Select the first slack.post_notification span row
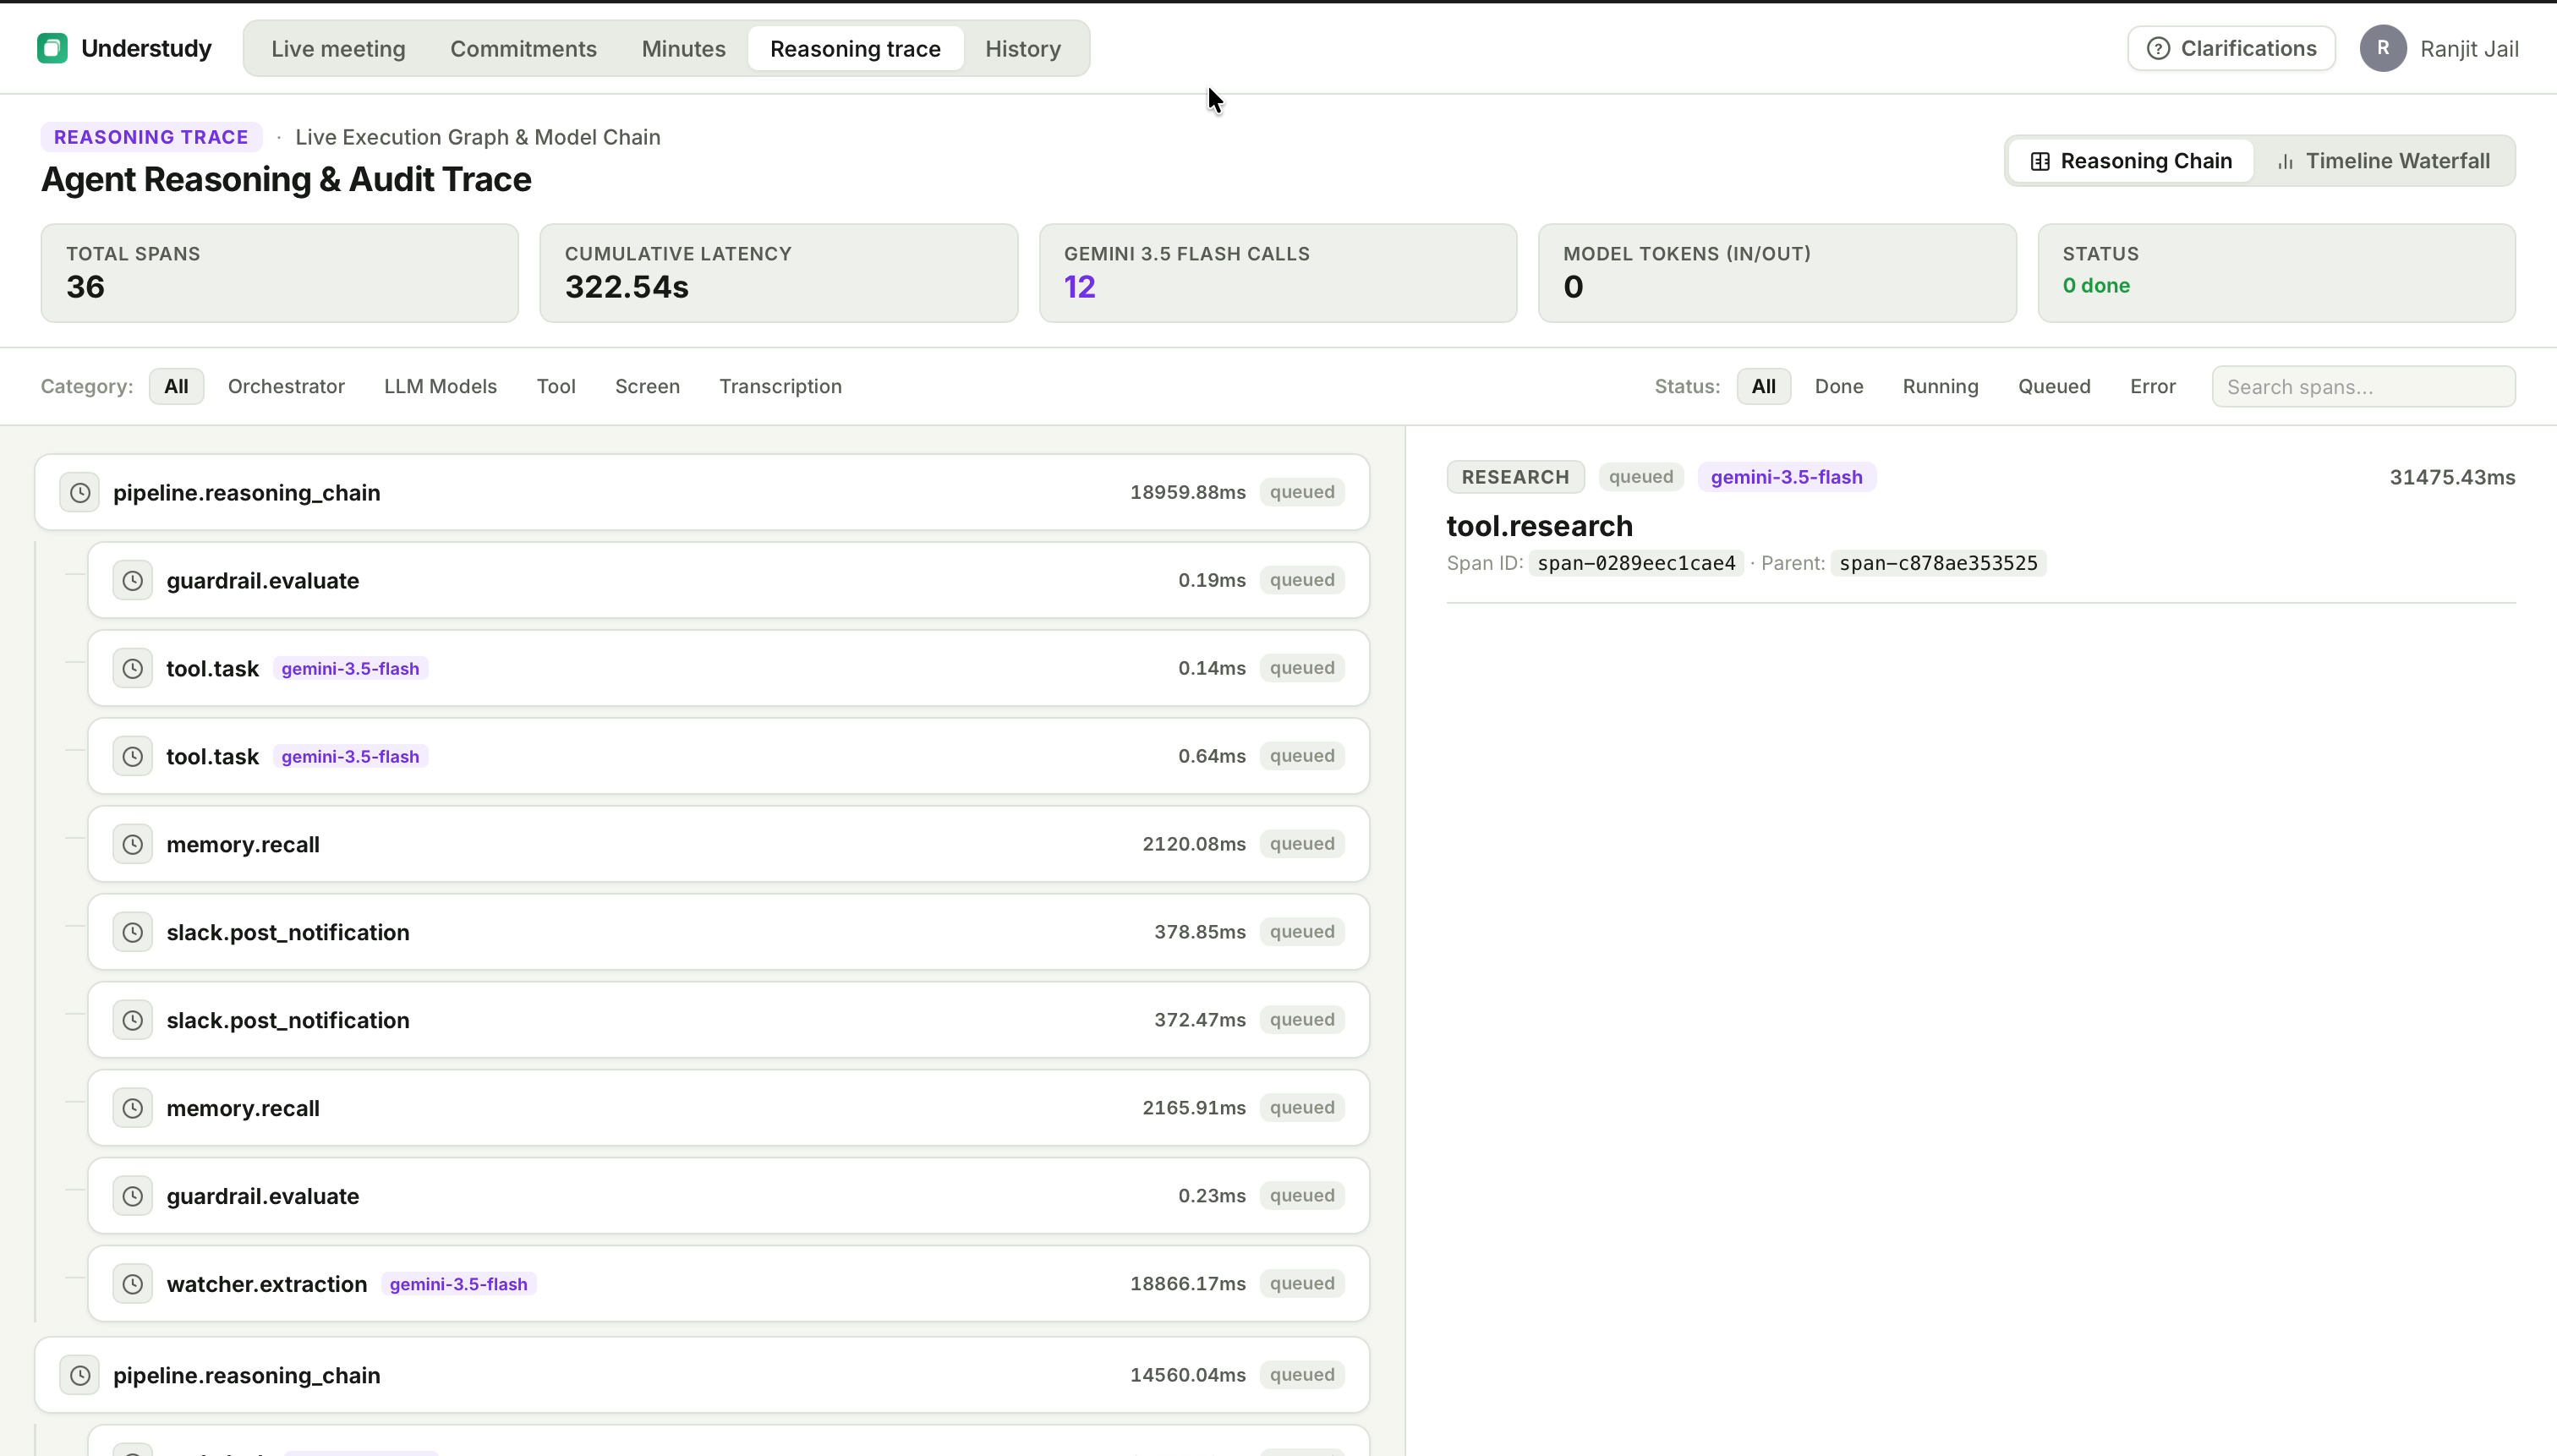This screenshot has height=1456, width=2557. coord(728,932)
